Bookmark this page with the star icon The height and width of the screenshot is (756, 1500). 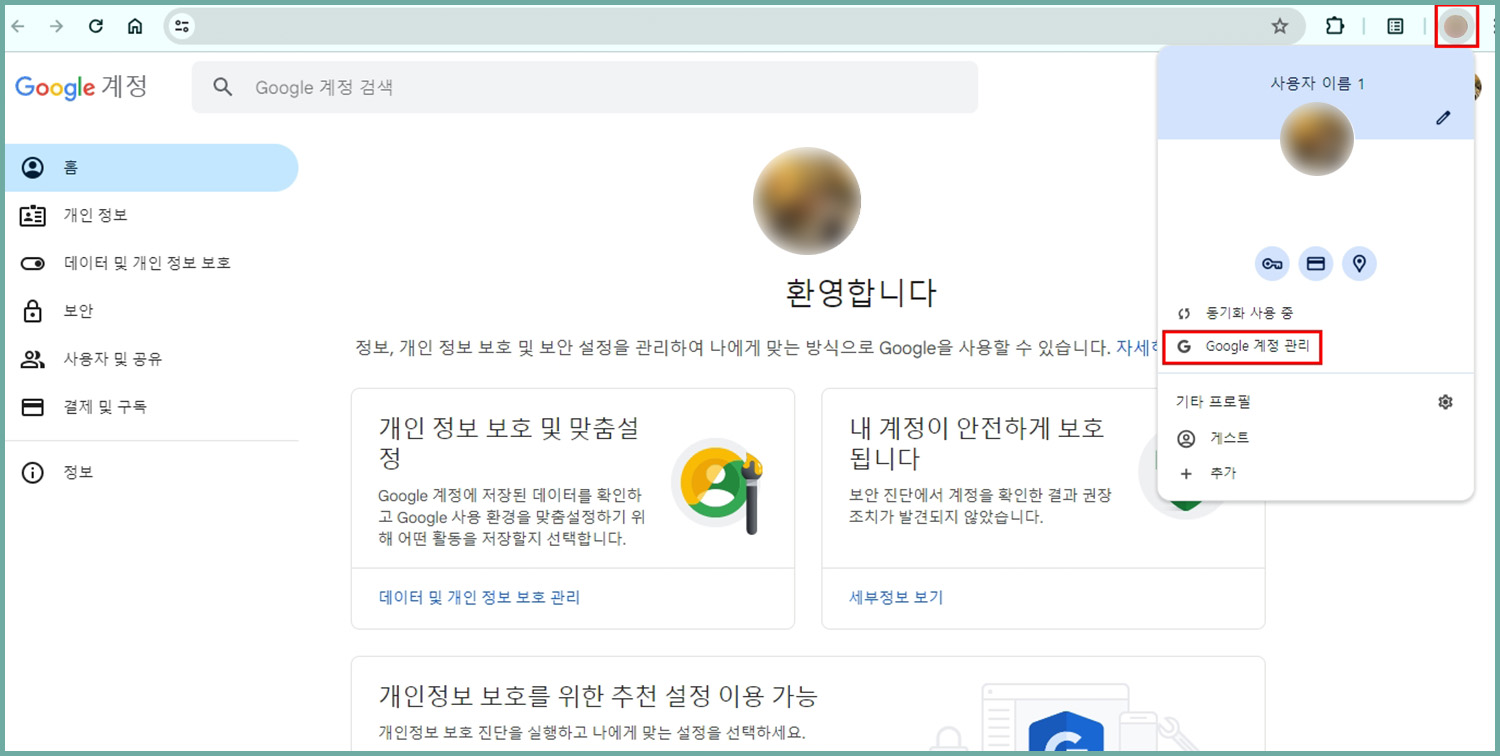(x=1279, y=27)
